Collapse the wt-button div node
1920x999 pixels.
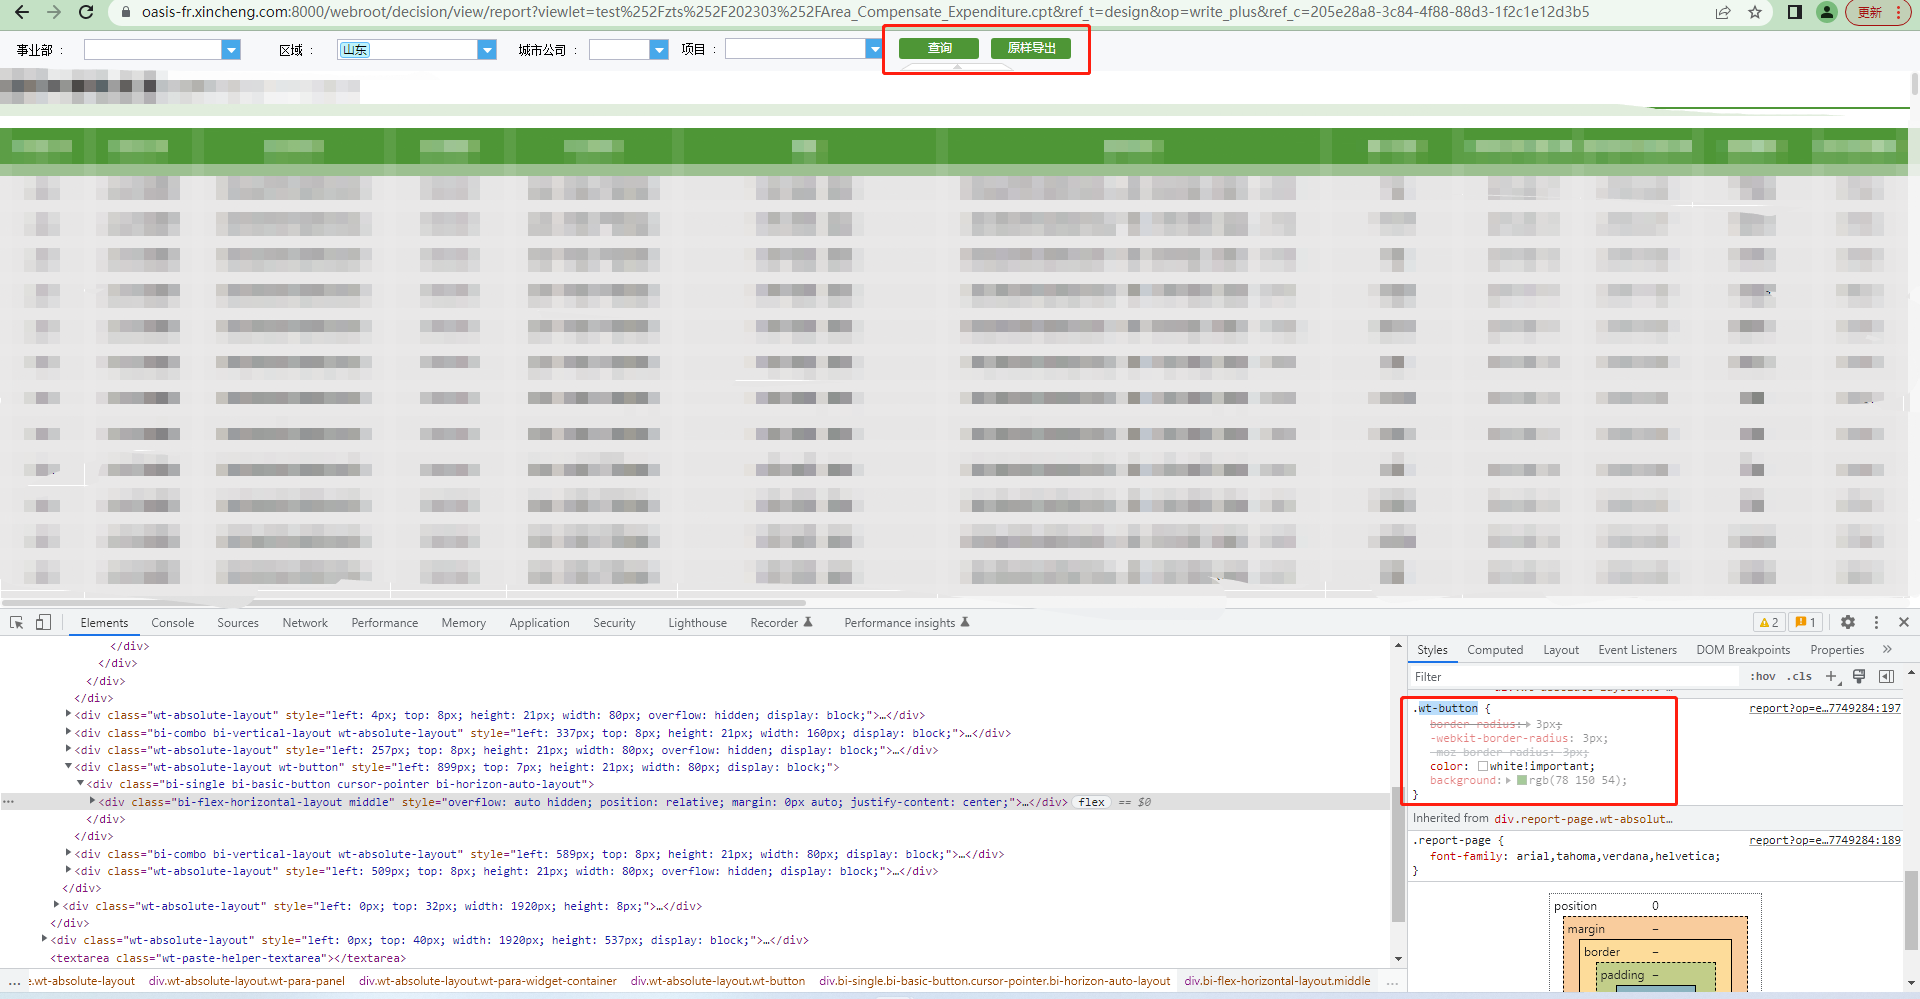coord(68,767)
